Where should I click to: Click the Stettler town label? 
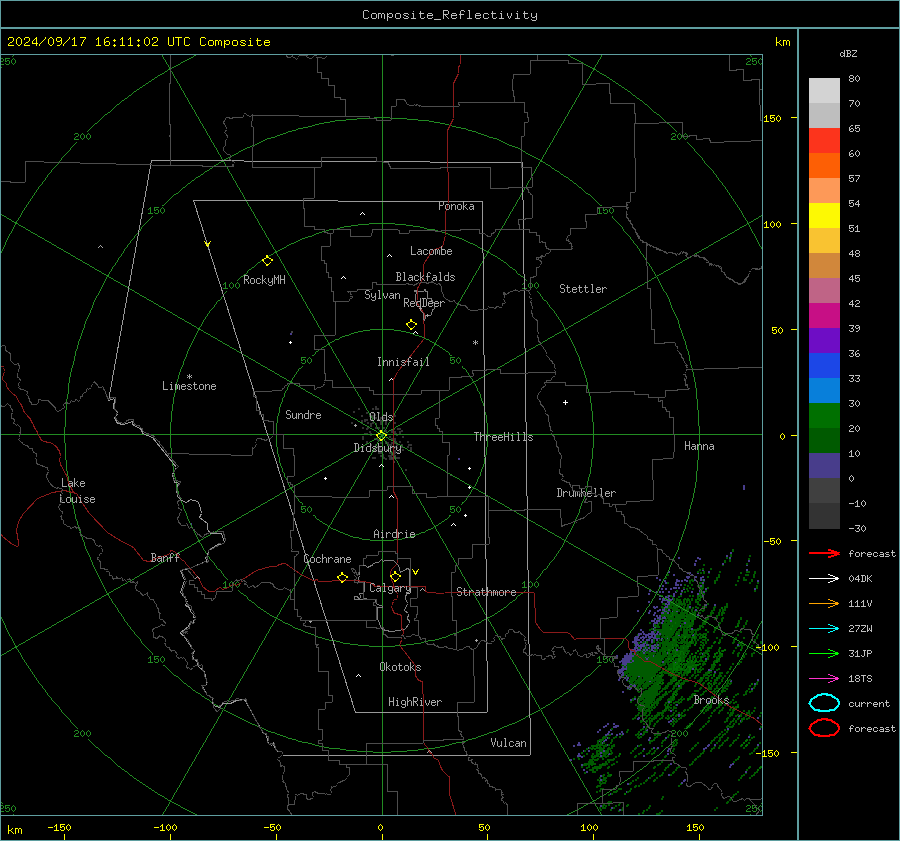click(x=583, y=289)
